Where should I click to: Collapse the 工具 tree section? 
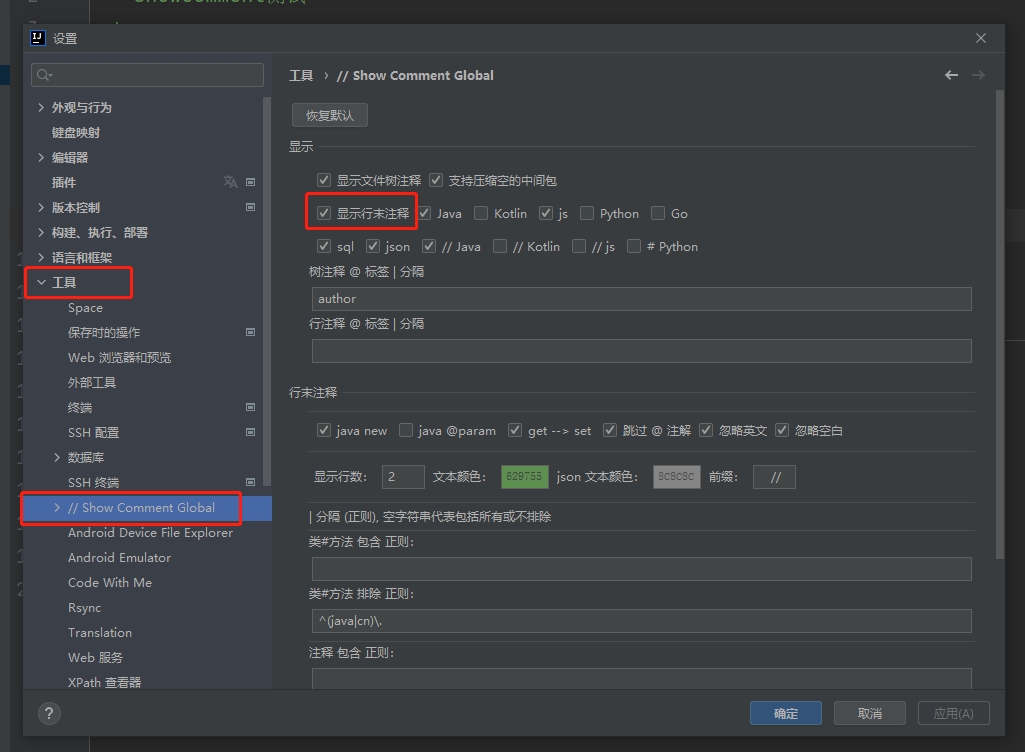[x=41, y=283]
